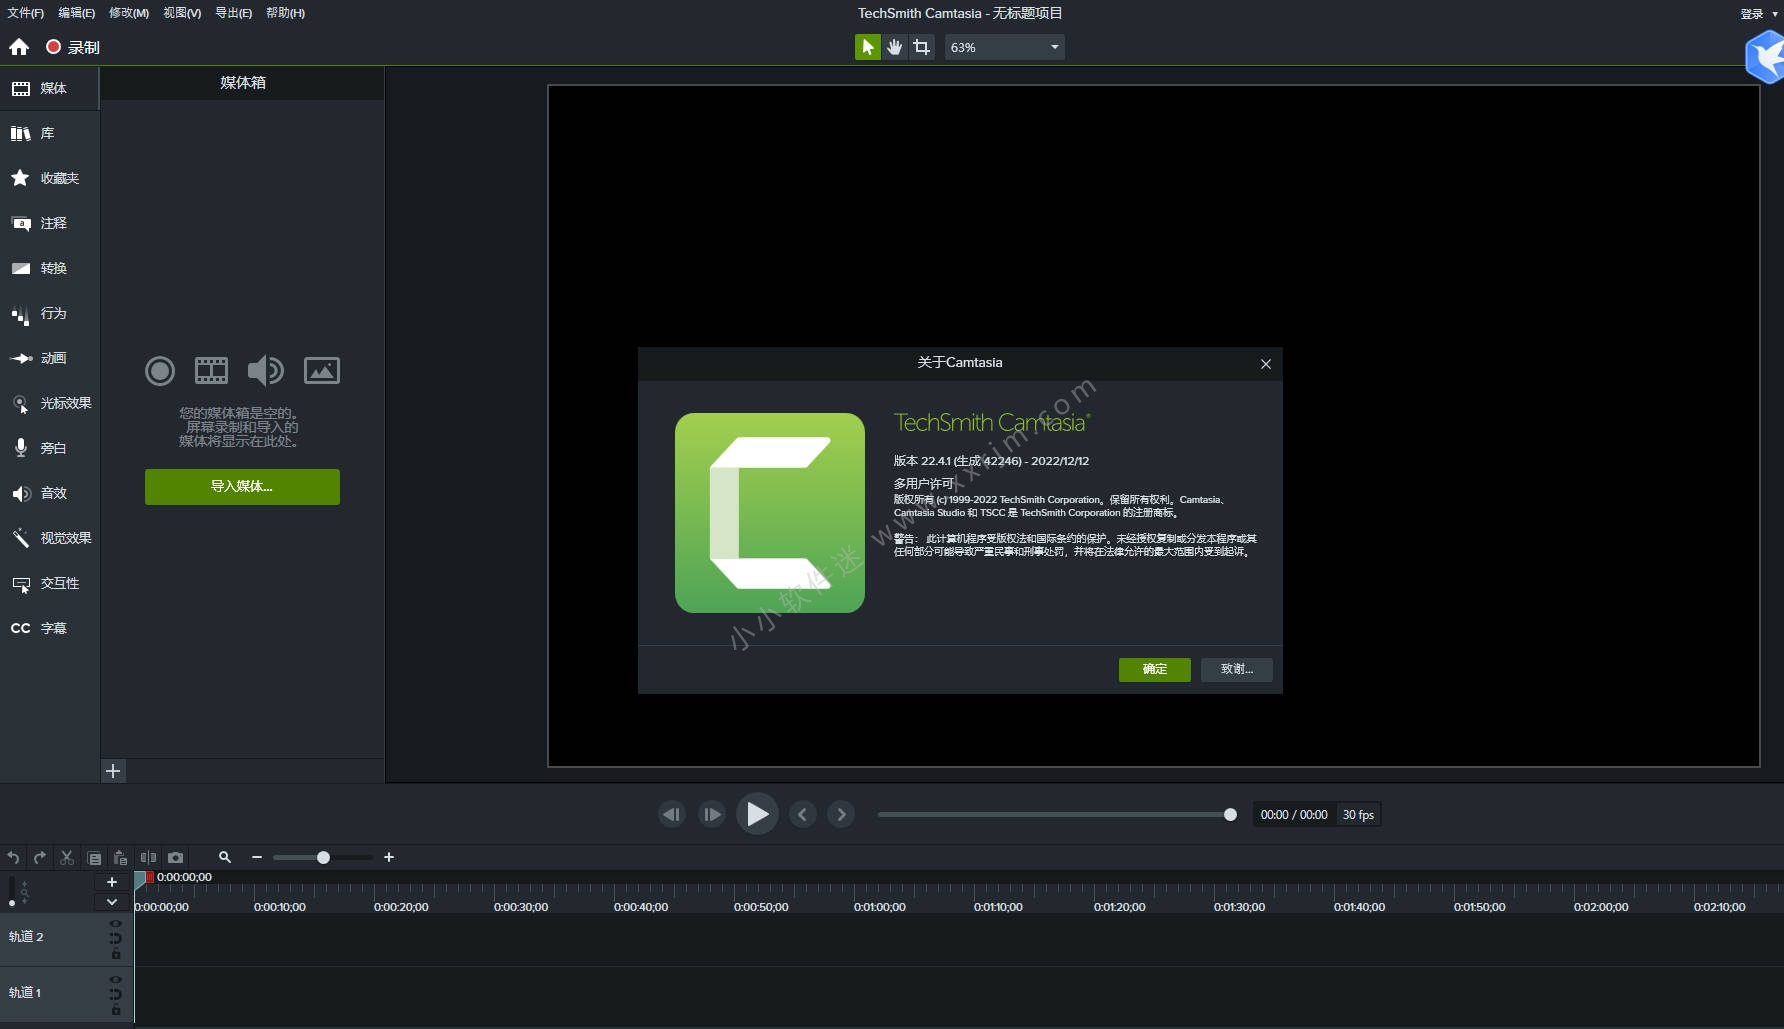The image size is (1784, 1029).
Task: Select the arrow Edit mode tool
Action: (x=868, y=47)
